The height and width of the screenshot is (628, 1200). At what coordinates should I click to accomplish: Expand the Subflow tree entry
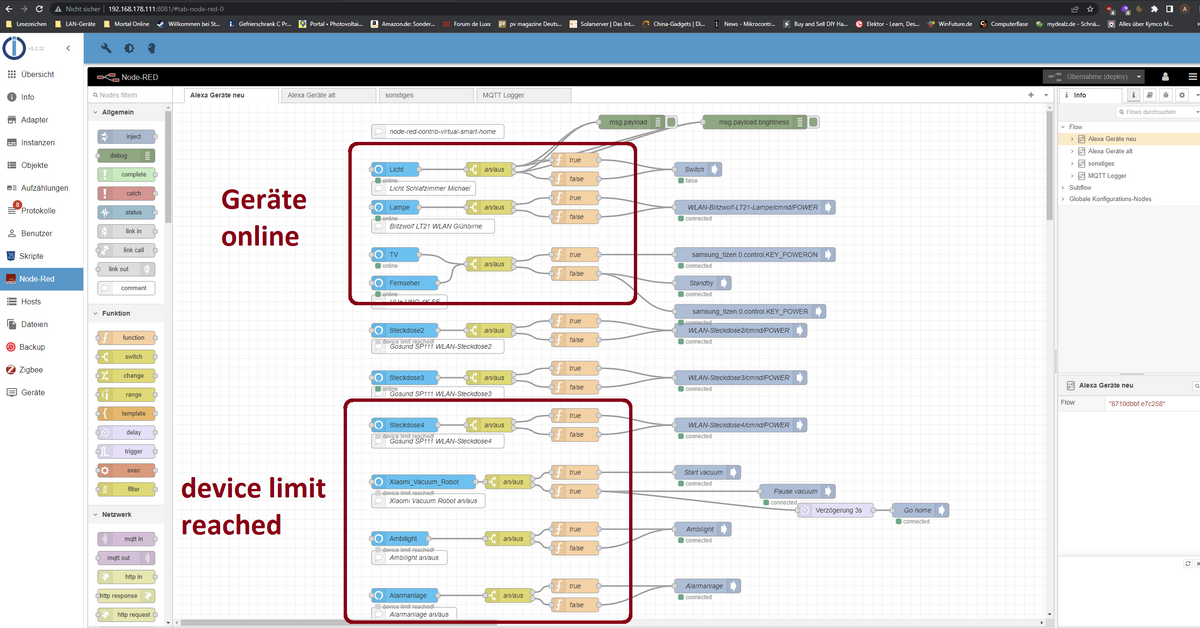point(1064,187)
